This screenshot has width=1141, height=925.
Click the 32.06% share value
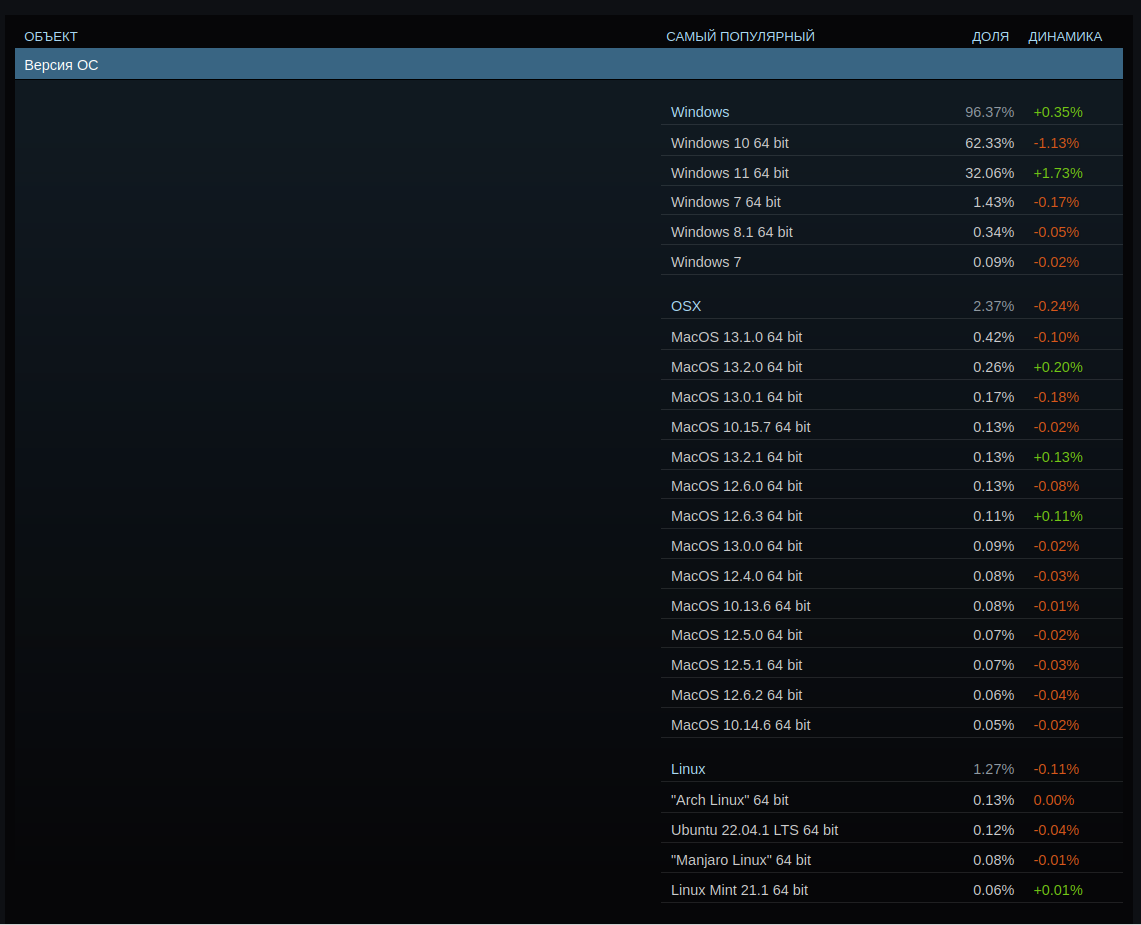tap(989, 172)
